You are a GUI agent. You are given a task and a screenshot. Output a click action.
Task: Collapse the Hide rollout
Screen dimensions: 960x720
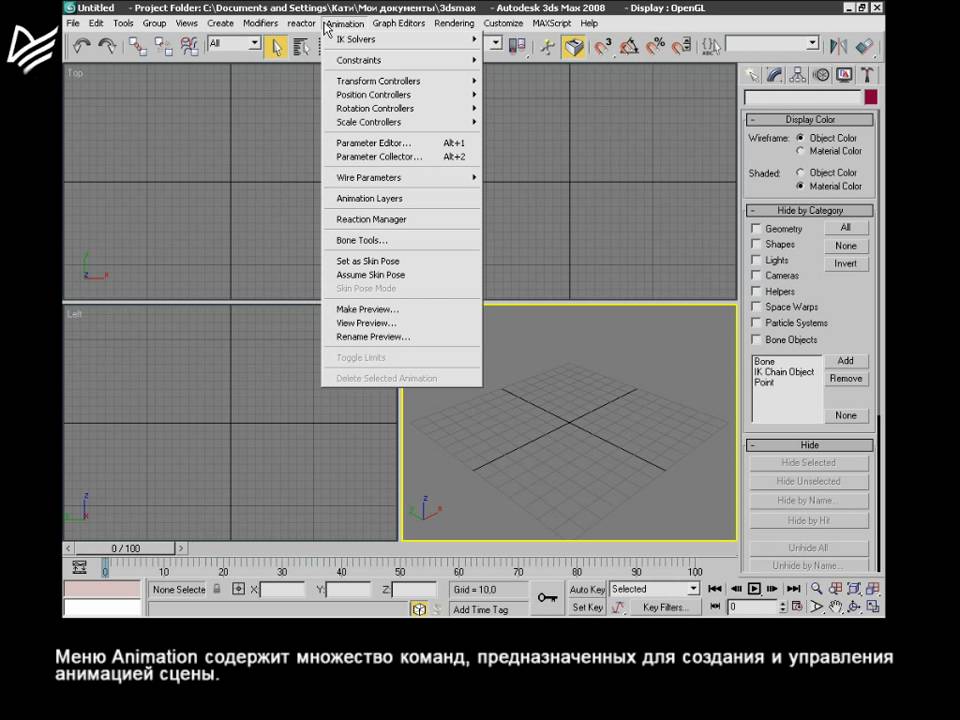(x=809, y=445)
